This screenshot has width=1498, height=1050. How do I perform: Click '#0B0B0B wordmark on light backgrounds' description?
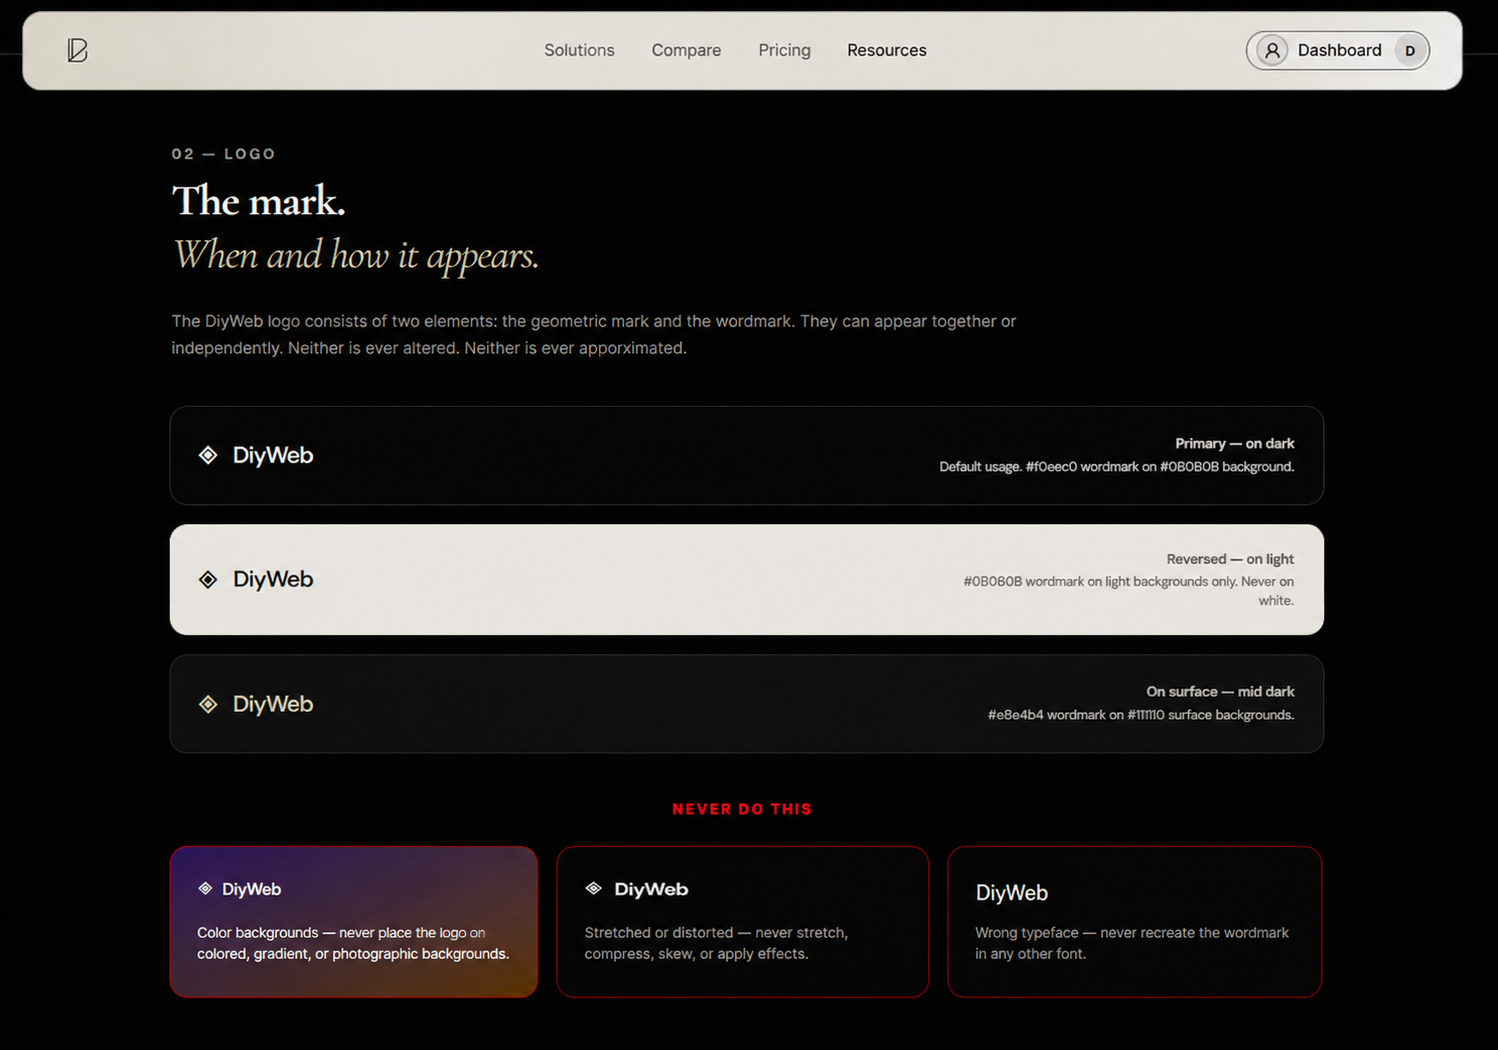[x=1129, y=591]
